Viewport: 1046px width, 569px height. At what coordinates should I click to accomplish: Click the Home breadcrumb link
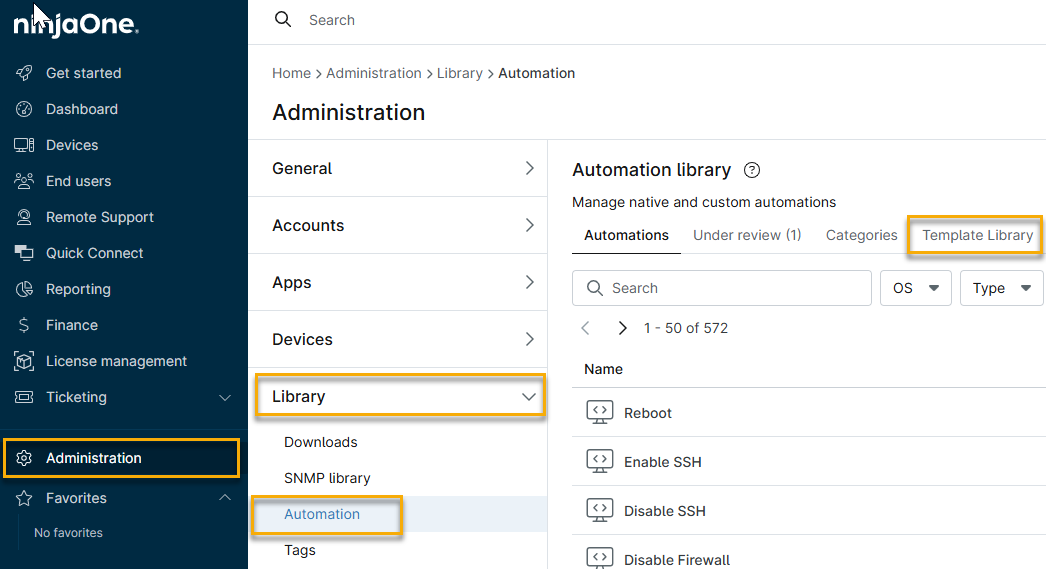pyautogui.click(x=291, y=73)
